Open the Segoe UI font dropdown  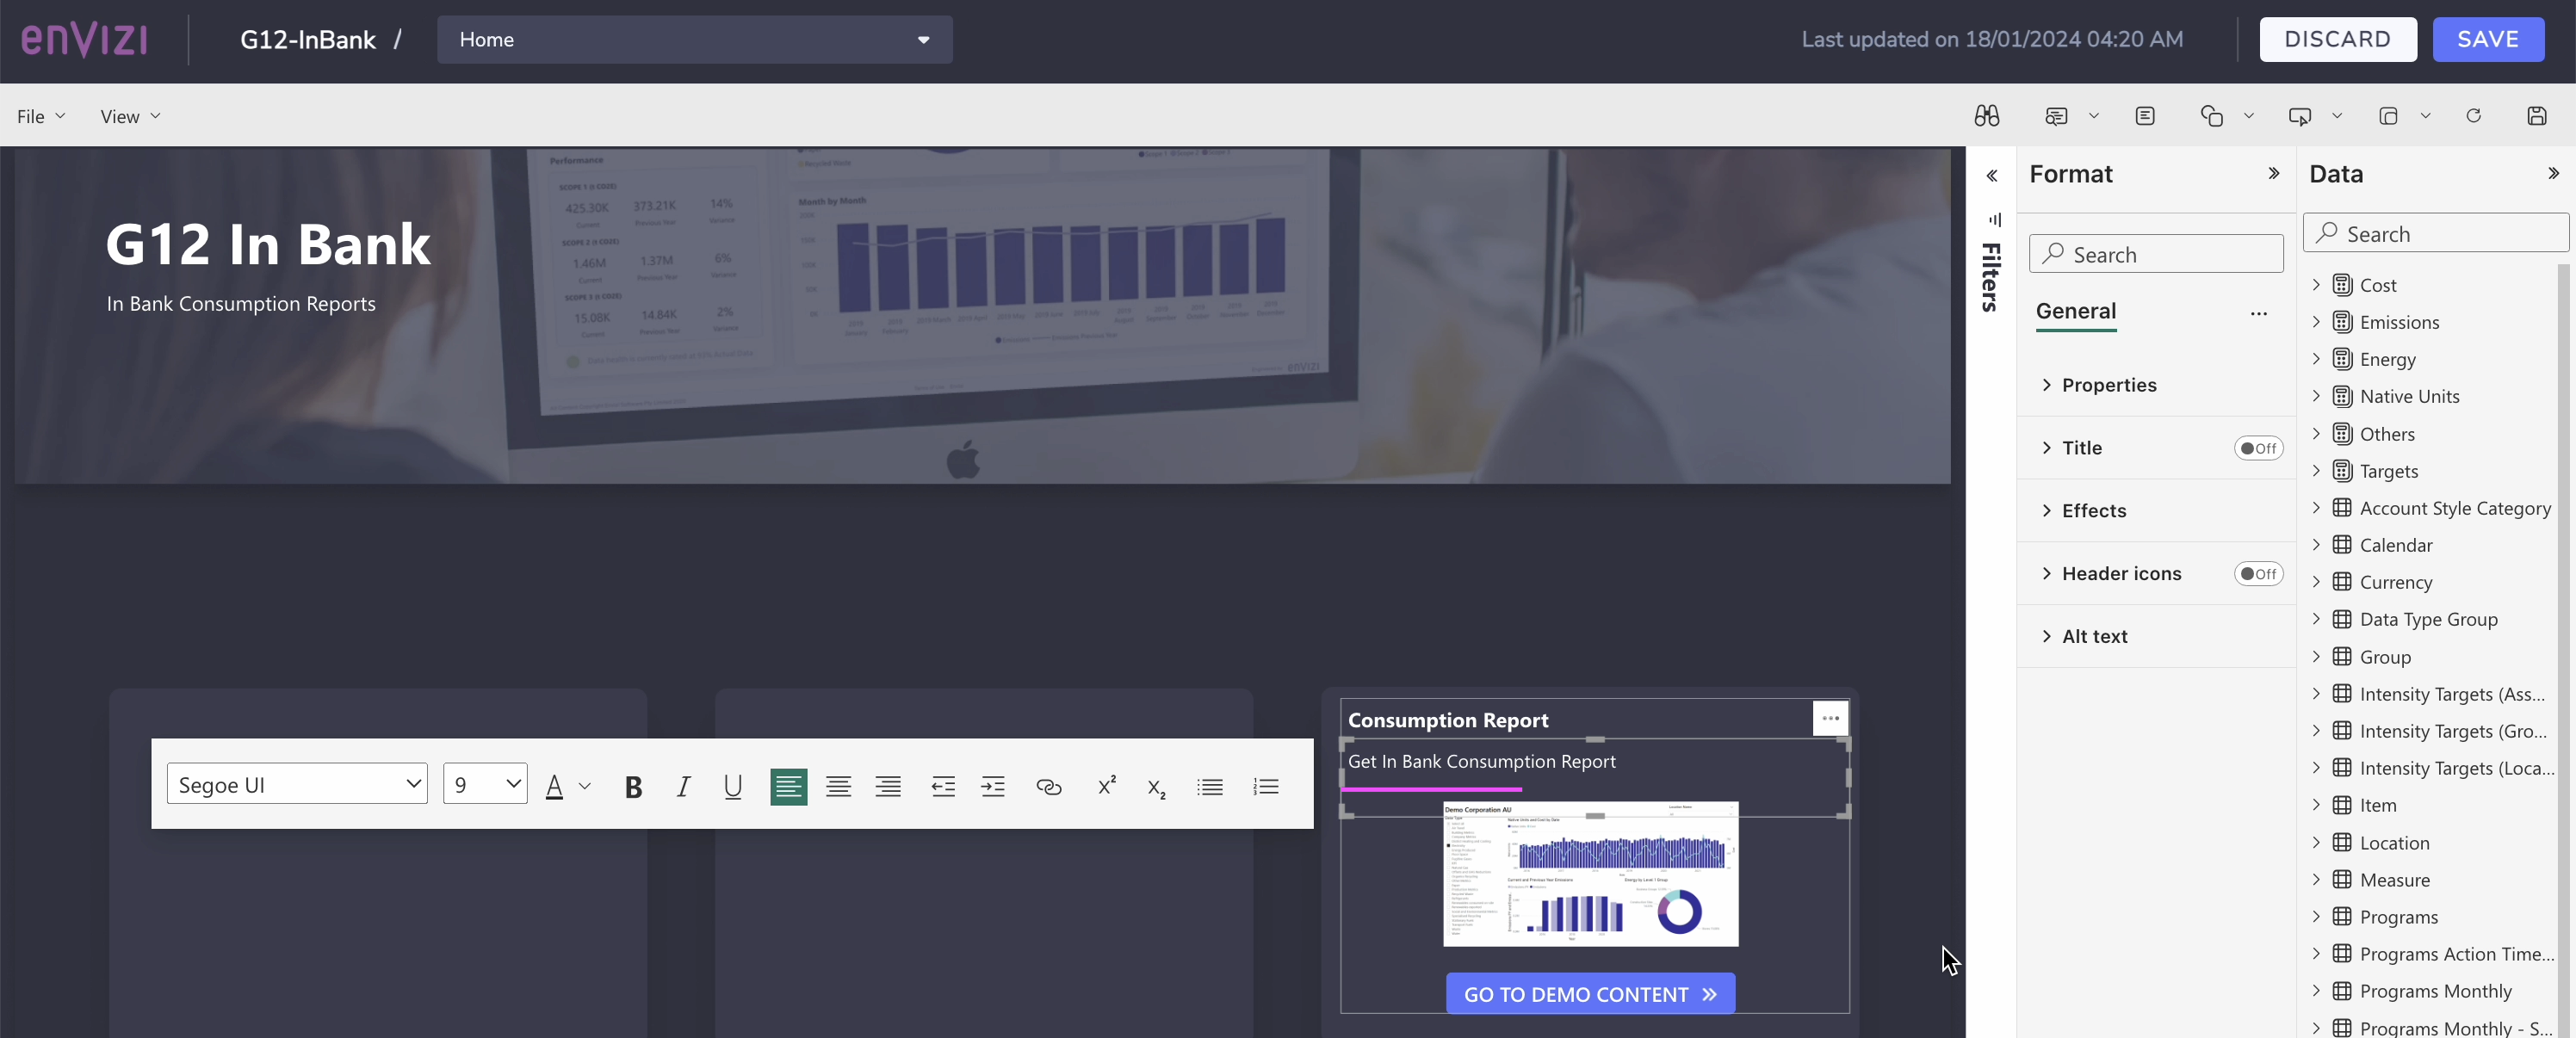[x=297, y=785]
